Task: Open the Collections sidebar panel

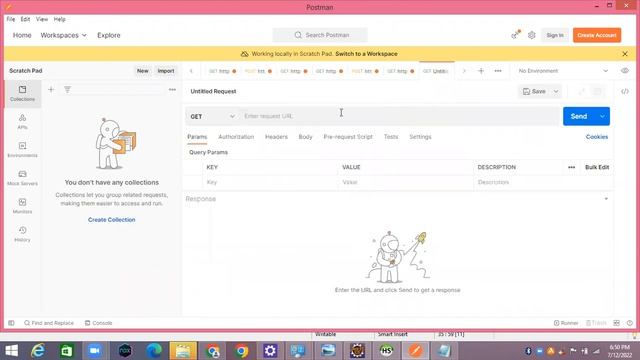Action: coord(22,93)
